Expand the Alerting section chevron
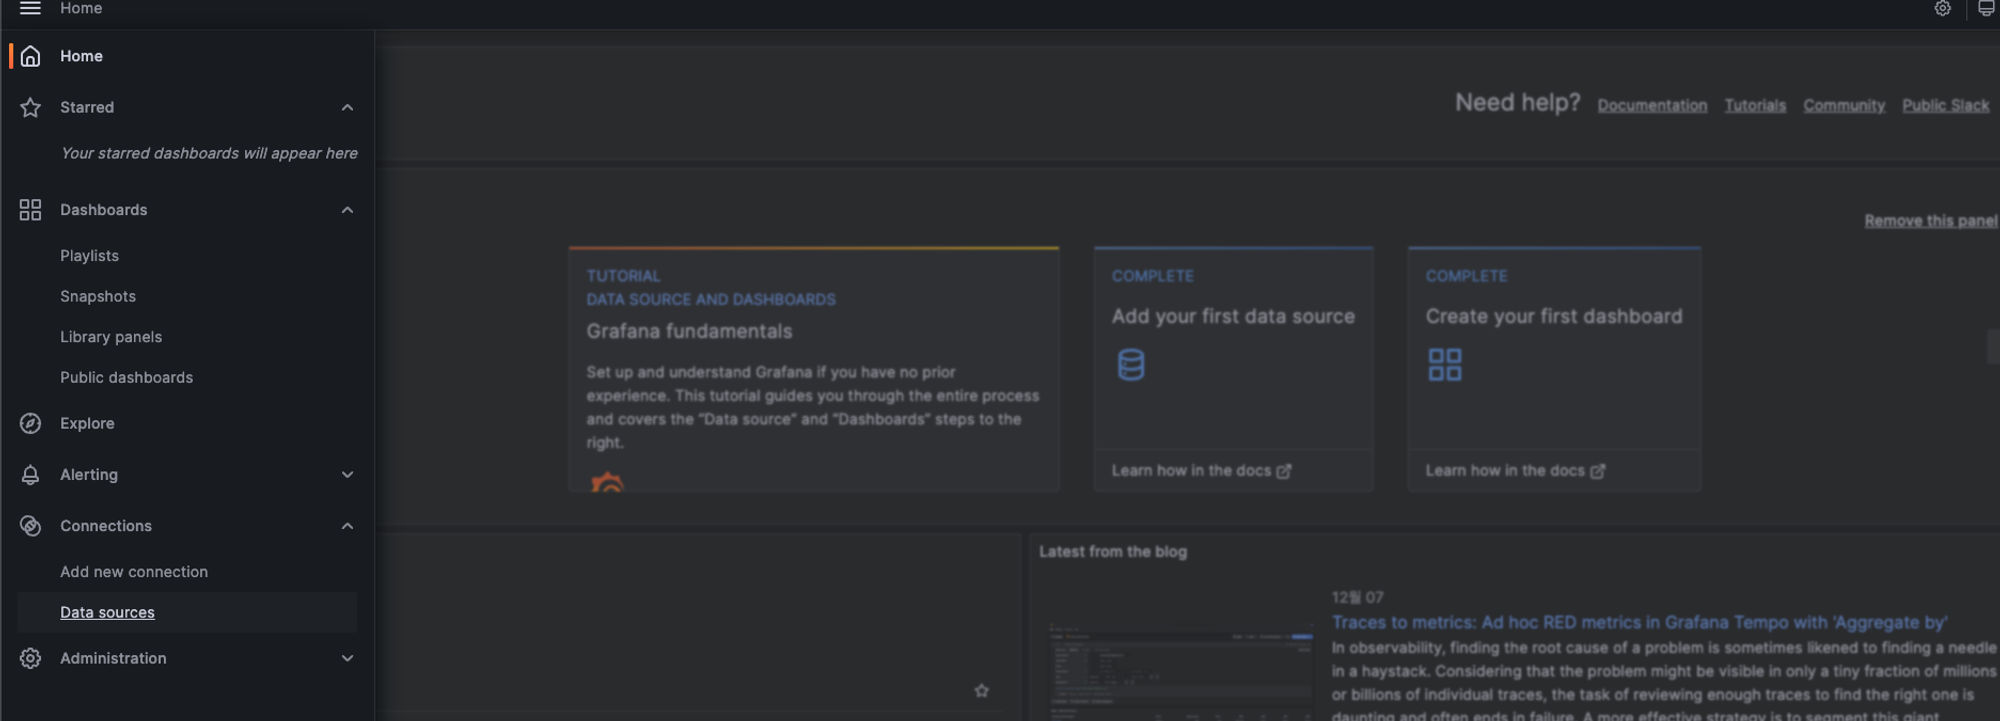The height and width of the screenshot is (721, 2000). (347, 475)
